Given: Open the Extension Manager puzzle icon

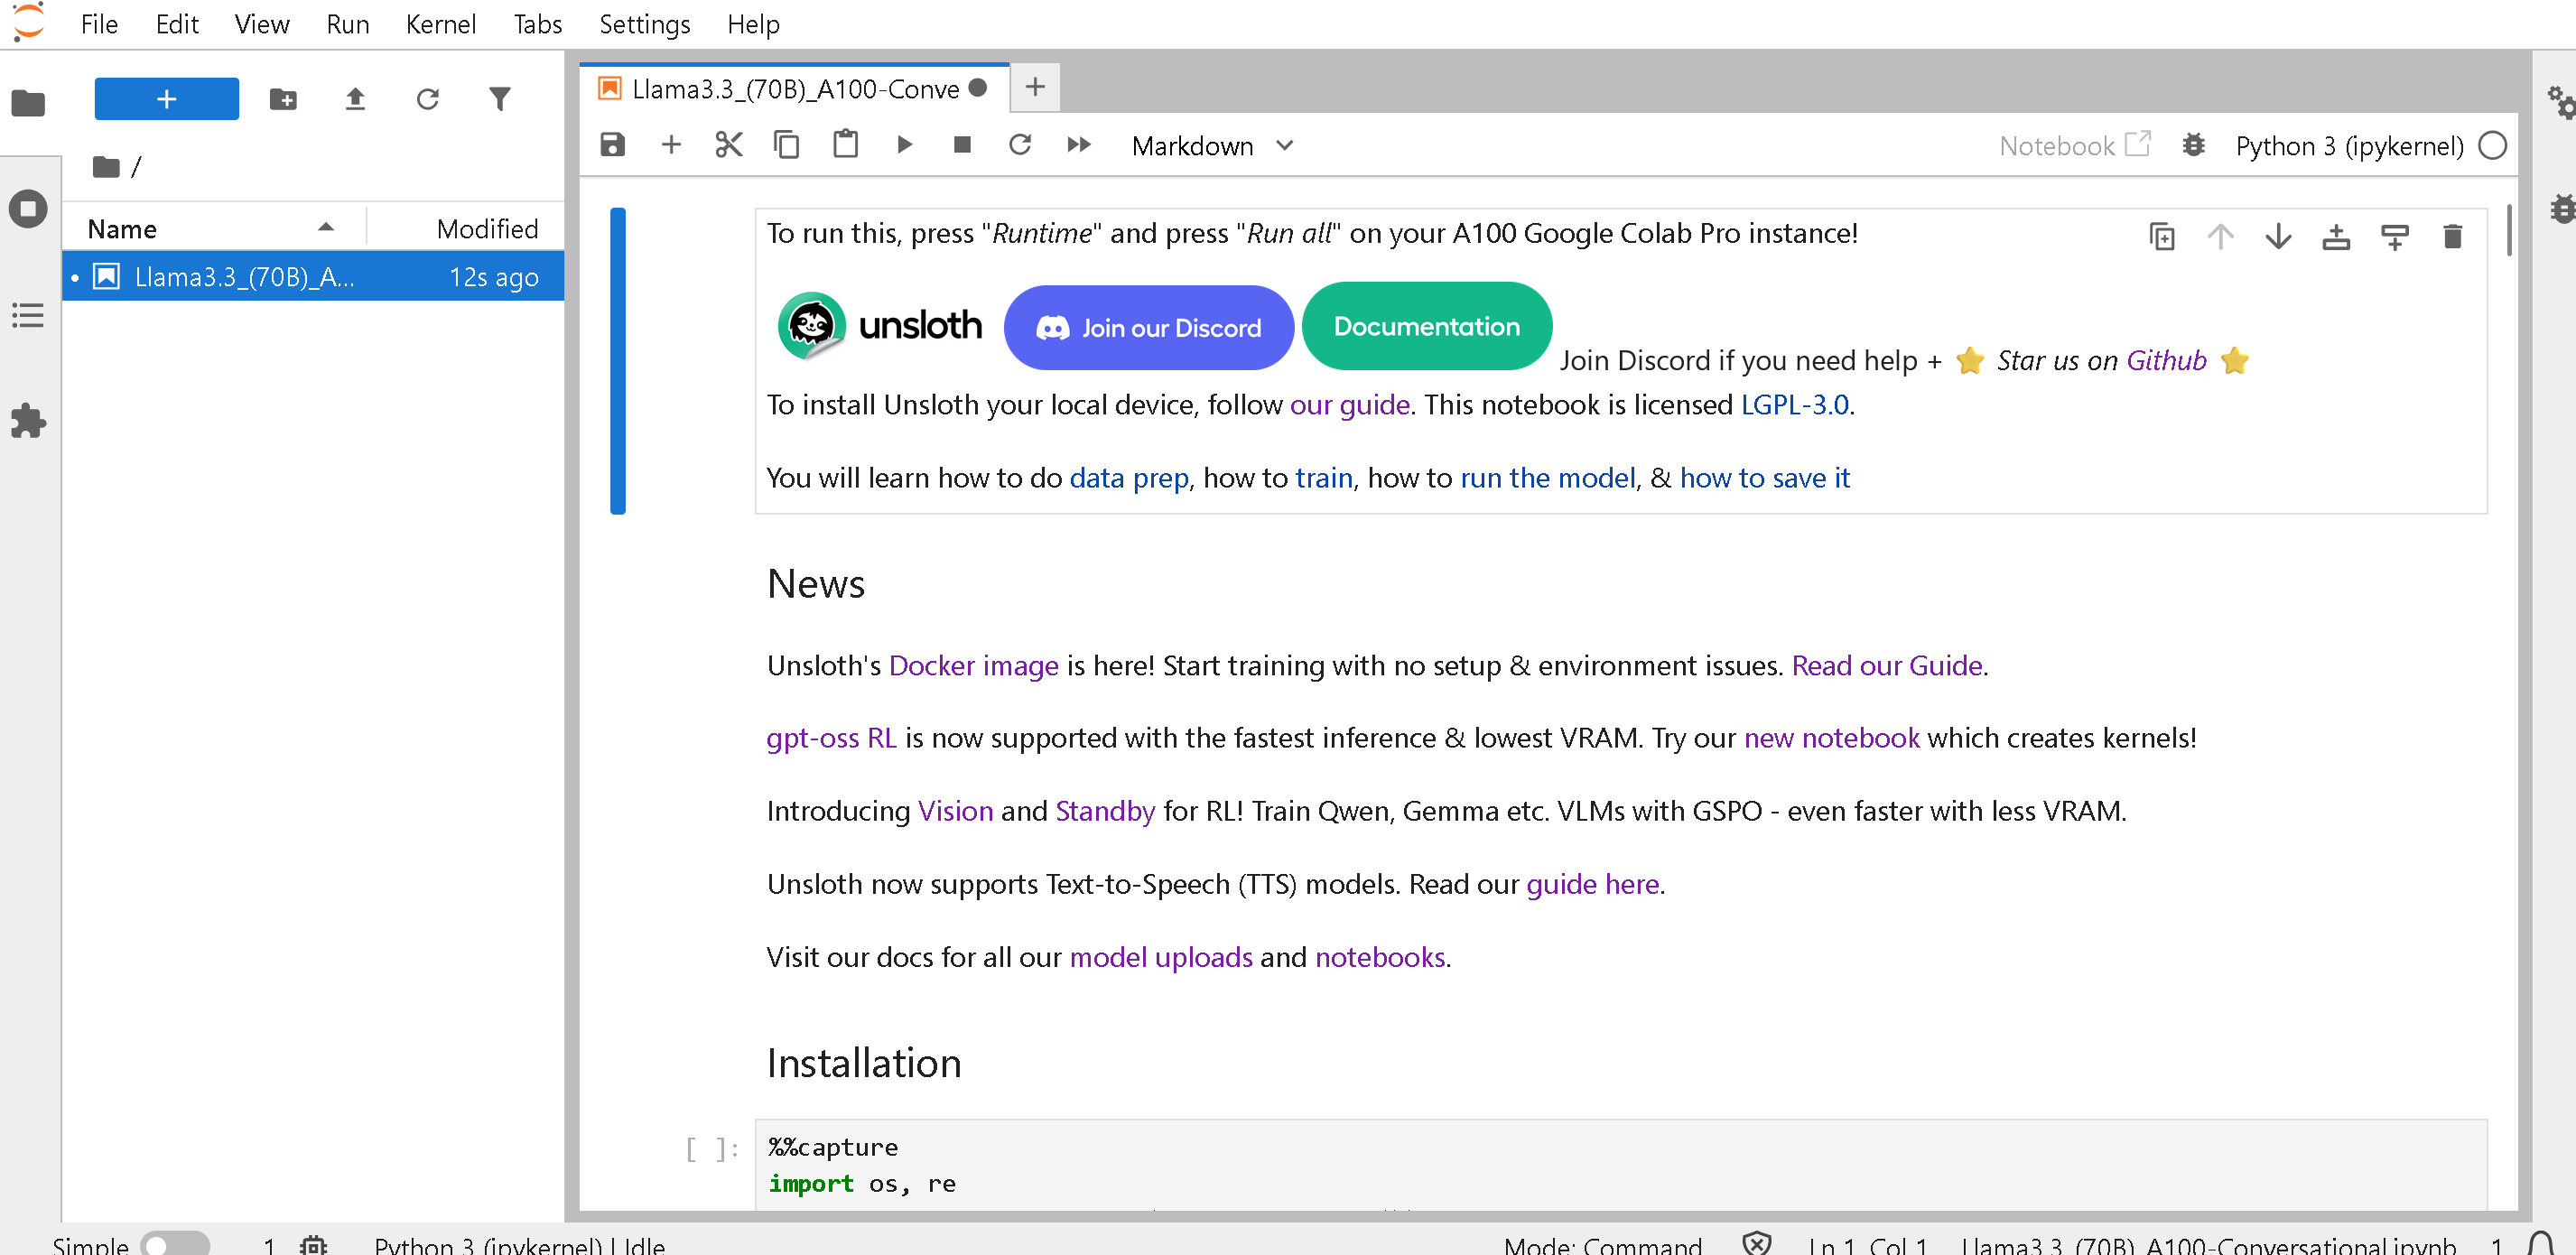Looking at the screenshot, I should click(x=28, y=421).
